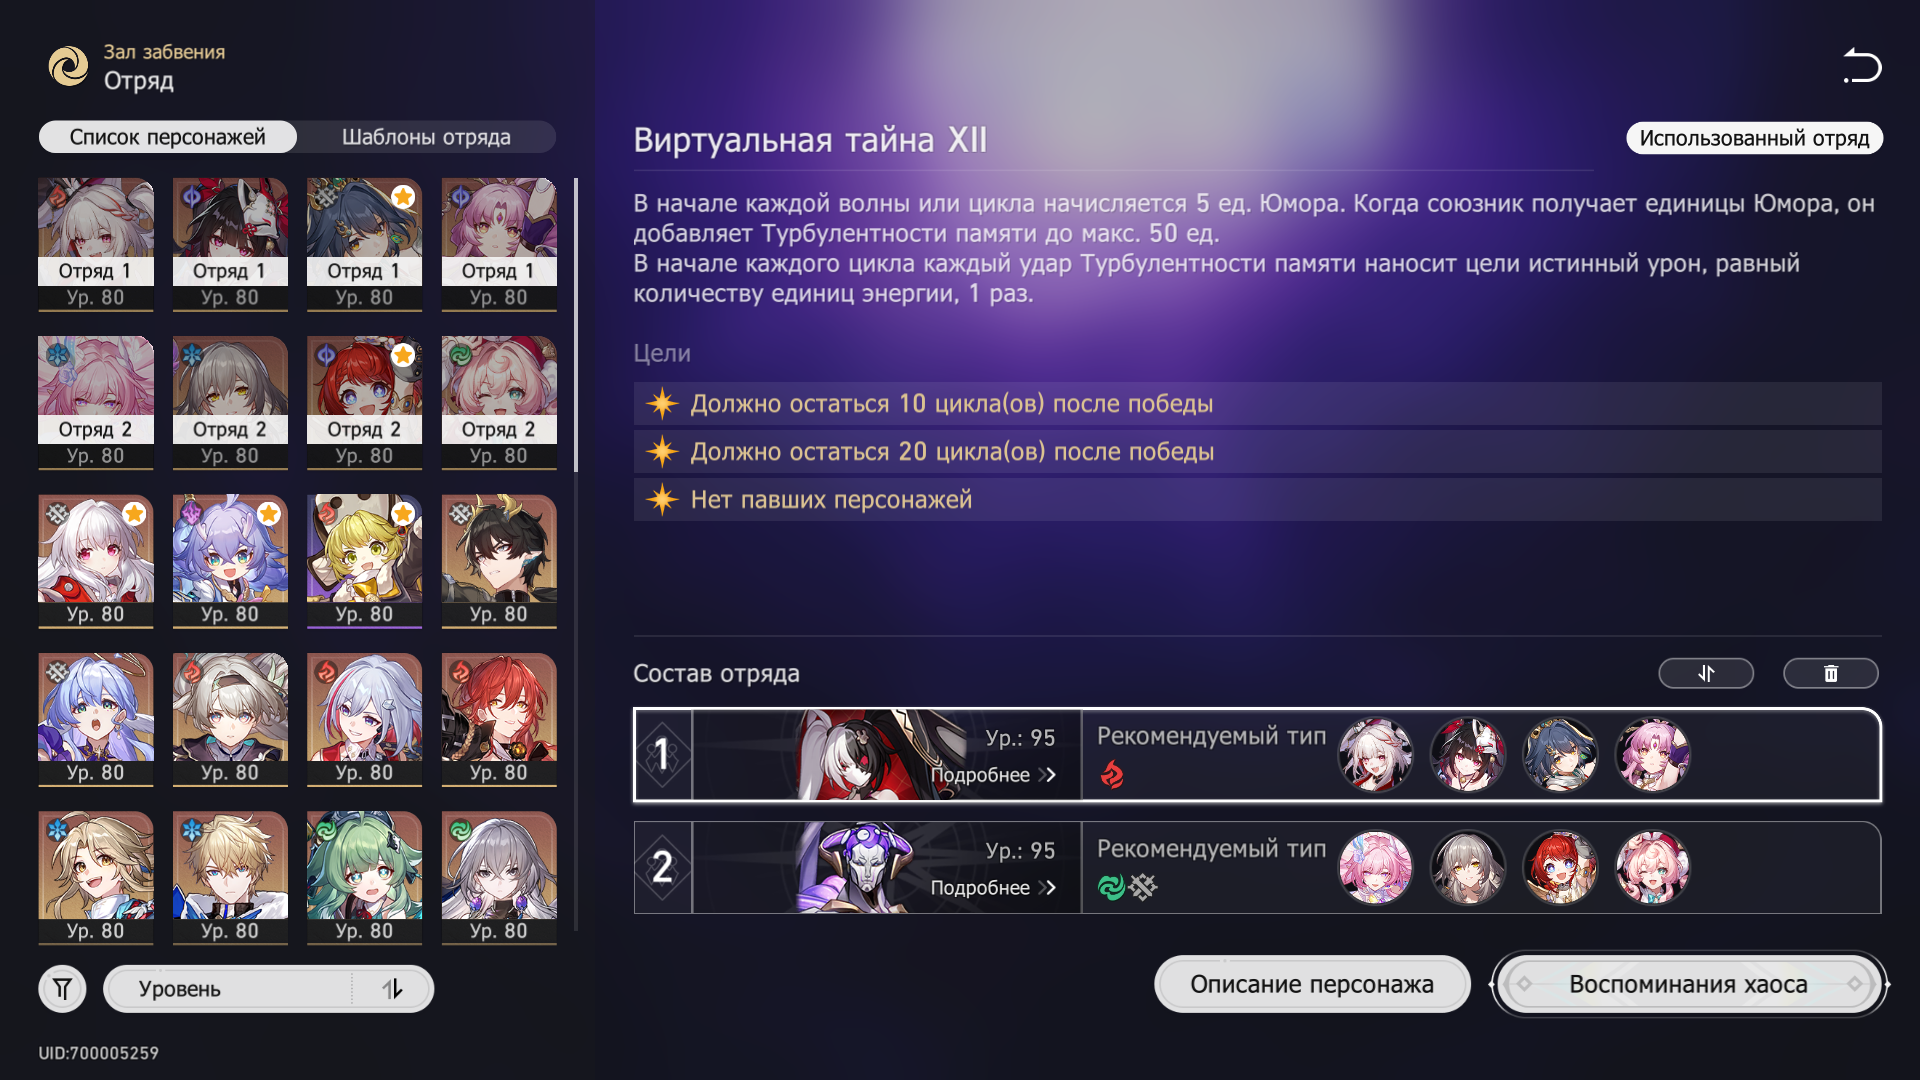Toggle the sort order arrows beside Уровень
The image size is (1920, 1080).
click(x=392, y=989)
